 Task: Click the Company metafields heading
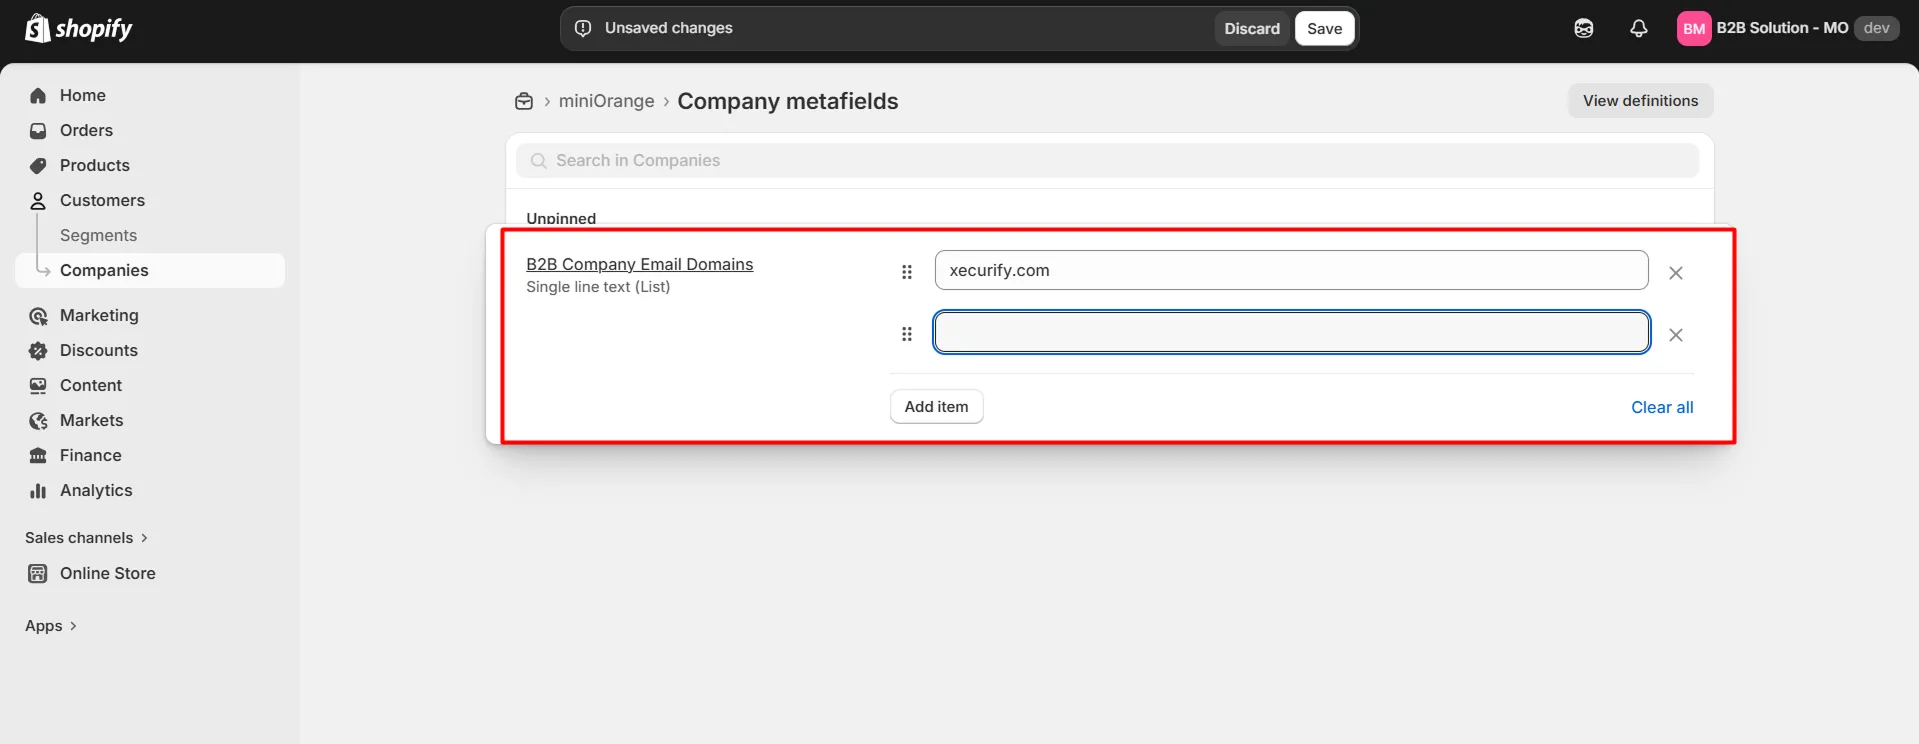[788, 101]
